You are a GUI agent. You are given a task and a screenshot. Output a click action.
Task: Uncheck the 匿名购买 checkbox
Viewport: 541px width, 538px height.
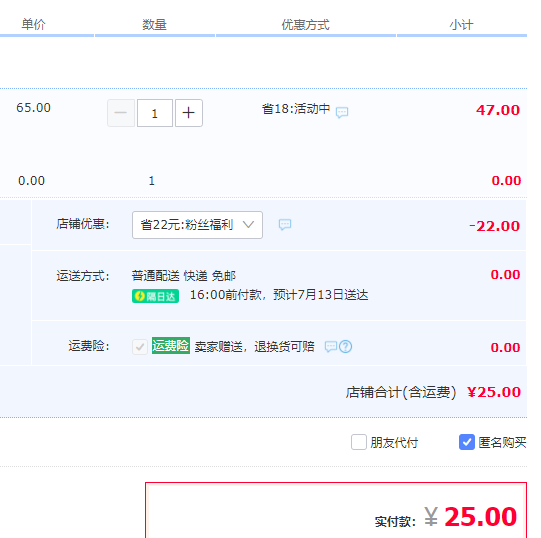(467, 442)
